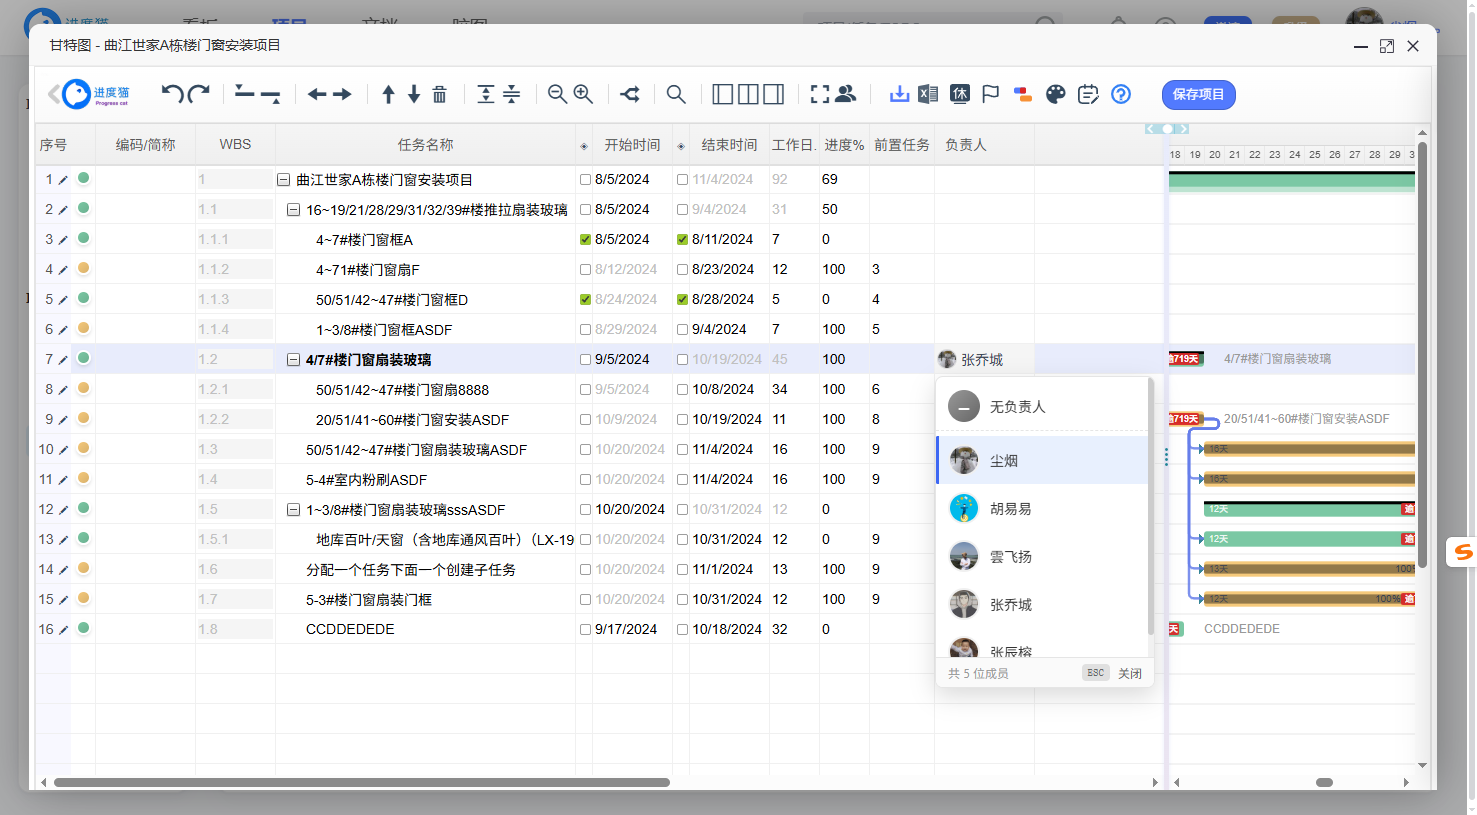Collapse the 曲江世家A栋楼门窗安装项目 root task
The width and height of the screenshot is (1477, 815).
[283, 180]
